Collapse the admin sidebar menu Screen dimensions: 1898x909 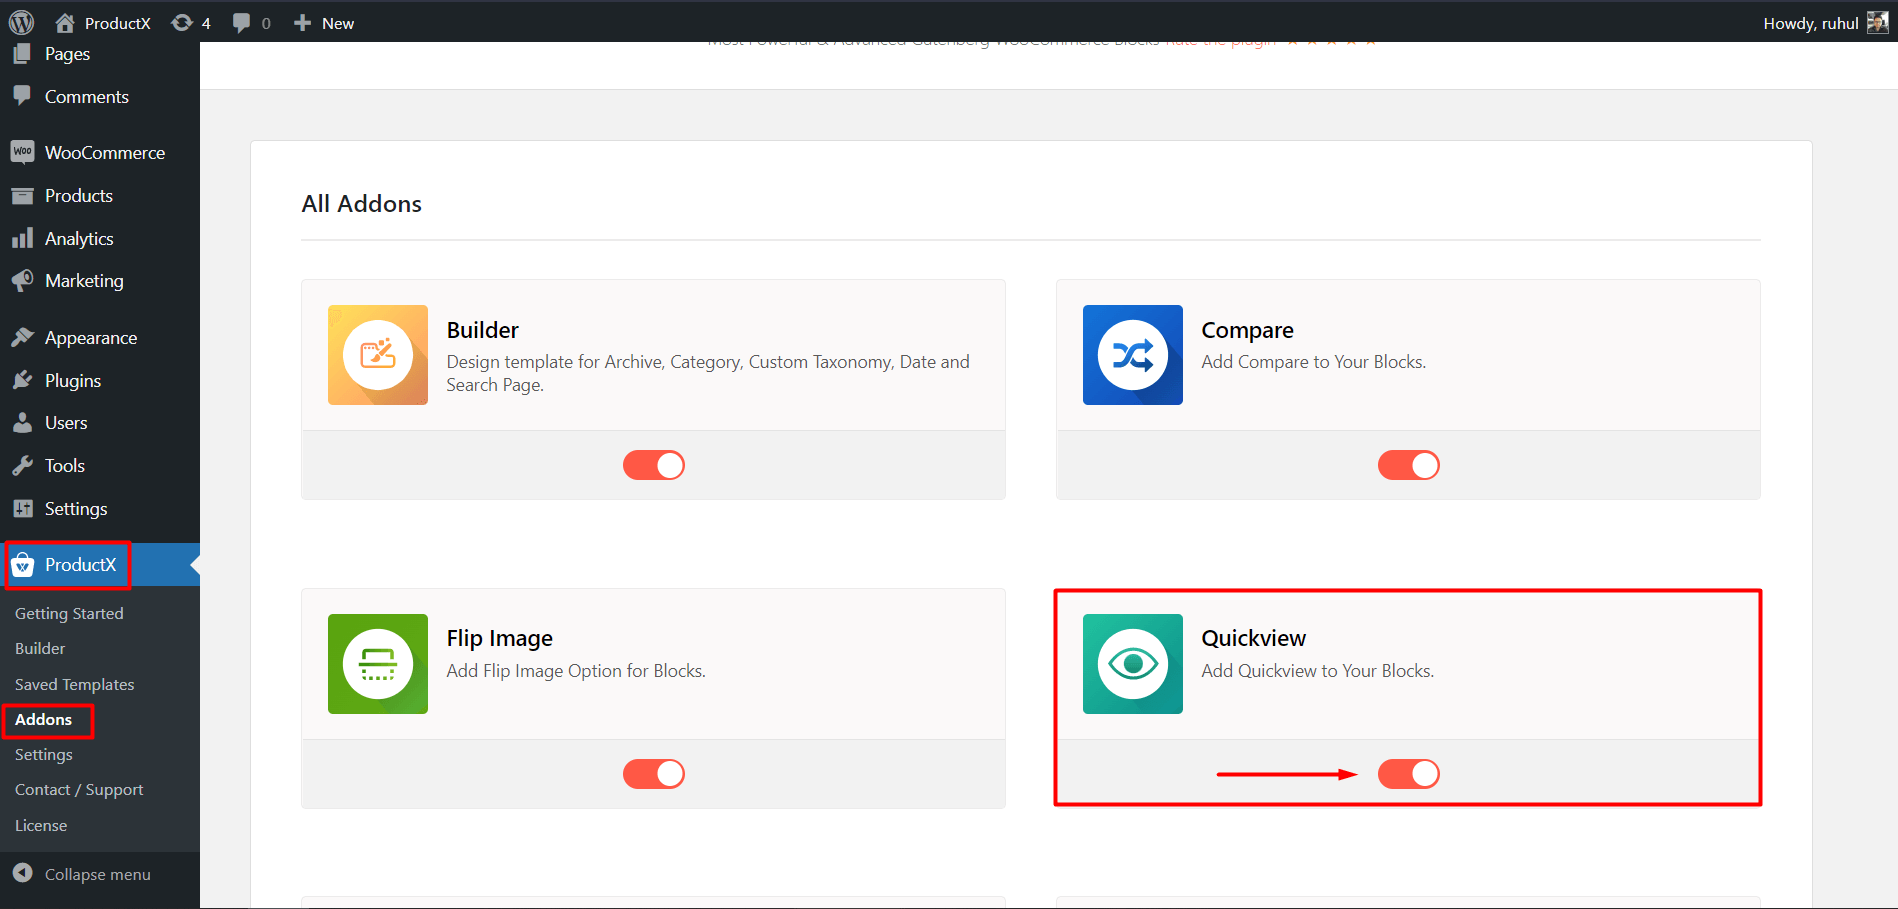96,873
